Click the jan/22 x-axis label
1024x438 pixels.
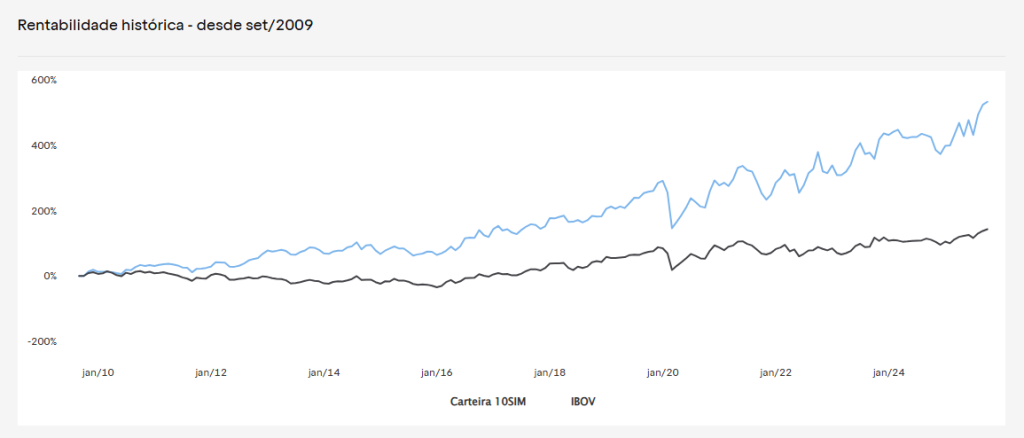pos(776,373)
